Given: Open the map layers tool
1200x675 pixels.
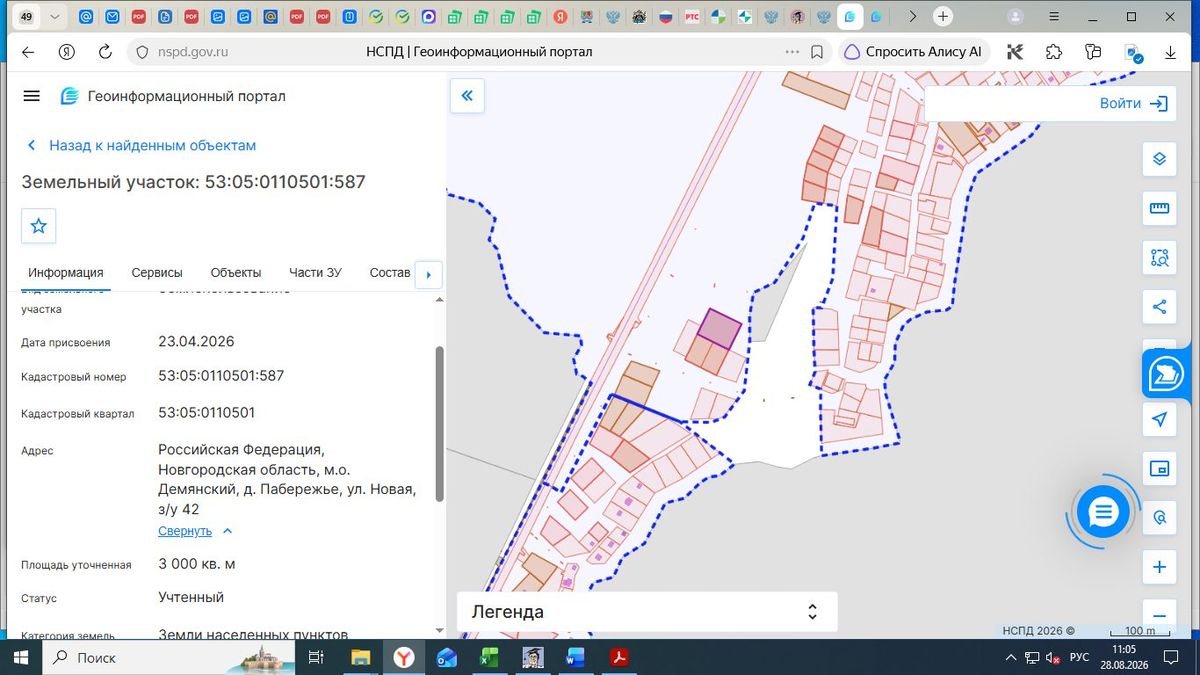Looking at the screenshot, I should [x=1160, y=159].
